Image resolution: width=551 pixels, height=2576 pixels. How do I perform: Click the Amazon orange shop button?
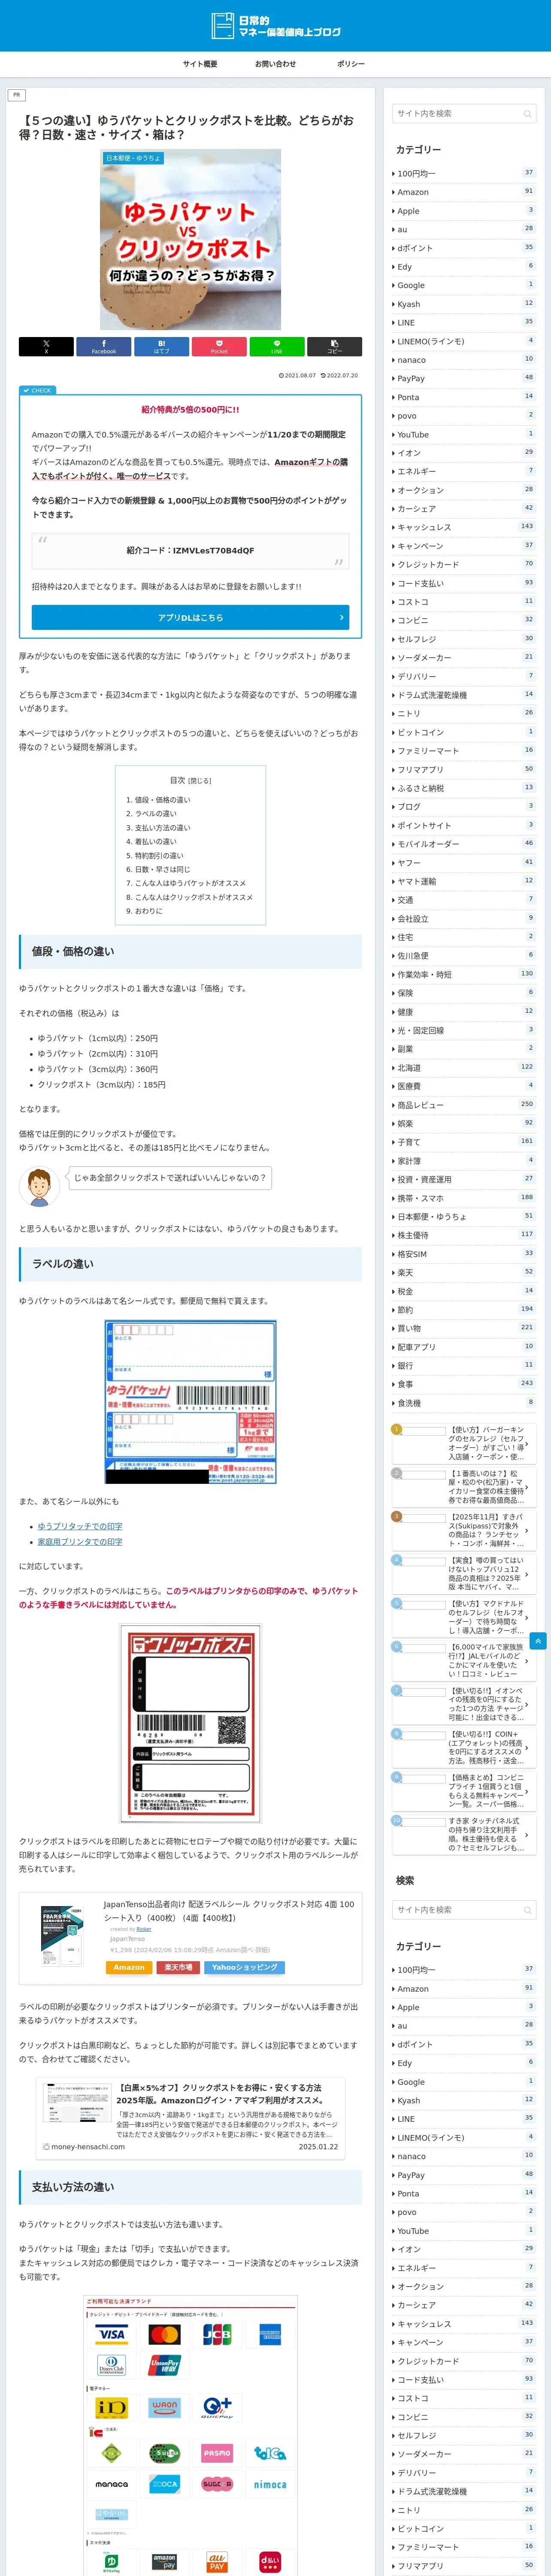(x=129, y=1967)
